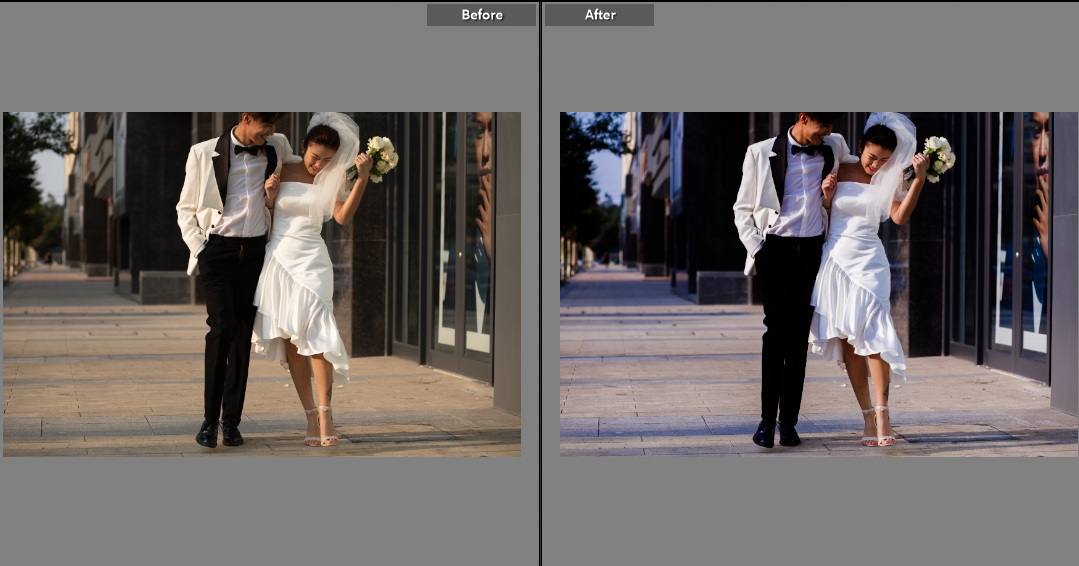
Task: Click the groom's black shoes in Before photo
Action: tap(219, 433)
